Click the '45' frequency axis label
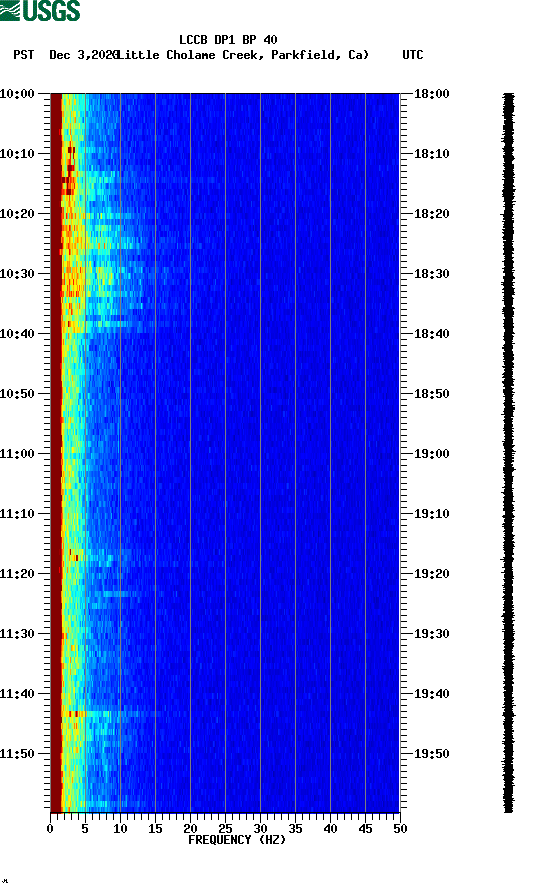The image size is (552, 892). (x=365, y=829)
